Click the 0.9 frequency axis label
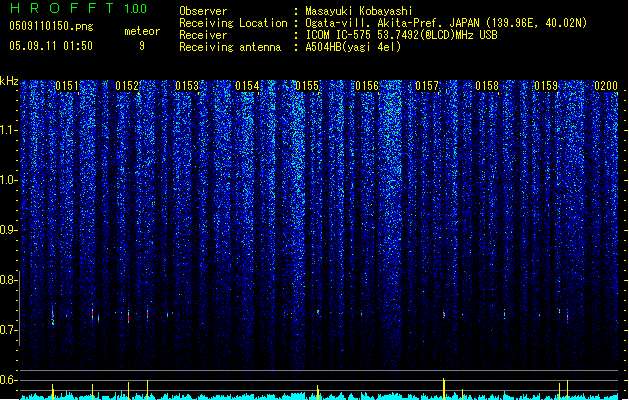Image resolution: width=629 pixels, height=400 pixels. (x=8, y=230)
